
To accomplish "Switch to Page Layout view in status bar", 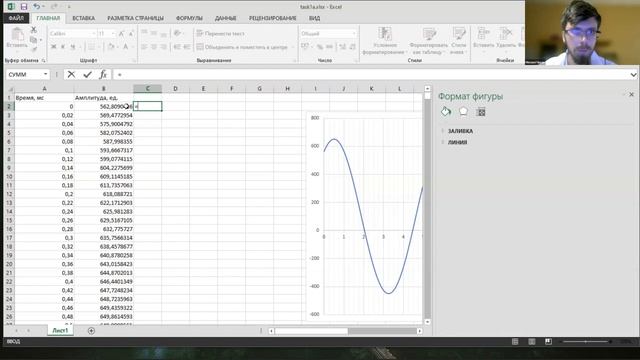I will coord(532,341).
